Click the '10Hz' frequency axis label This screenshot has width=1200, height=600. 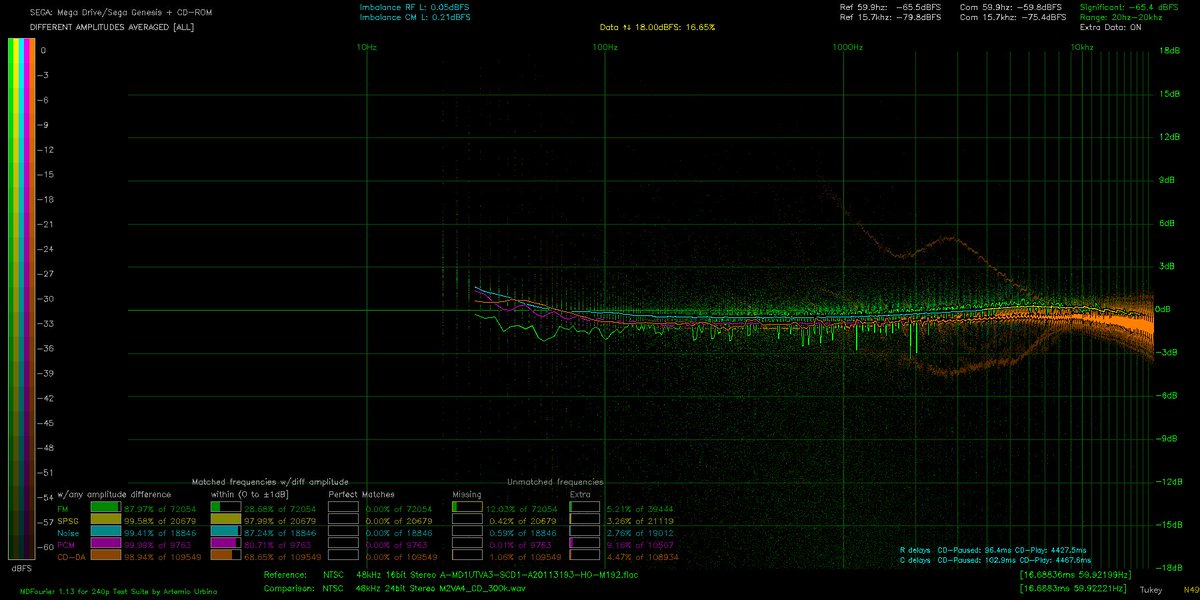click(366, 47)
